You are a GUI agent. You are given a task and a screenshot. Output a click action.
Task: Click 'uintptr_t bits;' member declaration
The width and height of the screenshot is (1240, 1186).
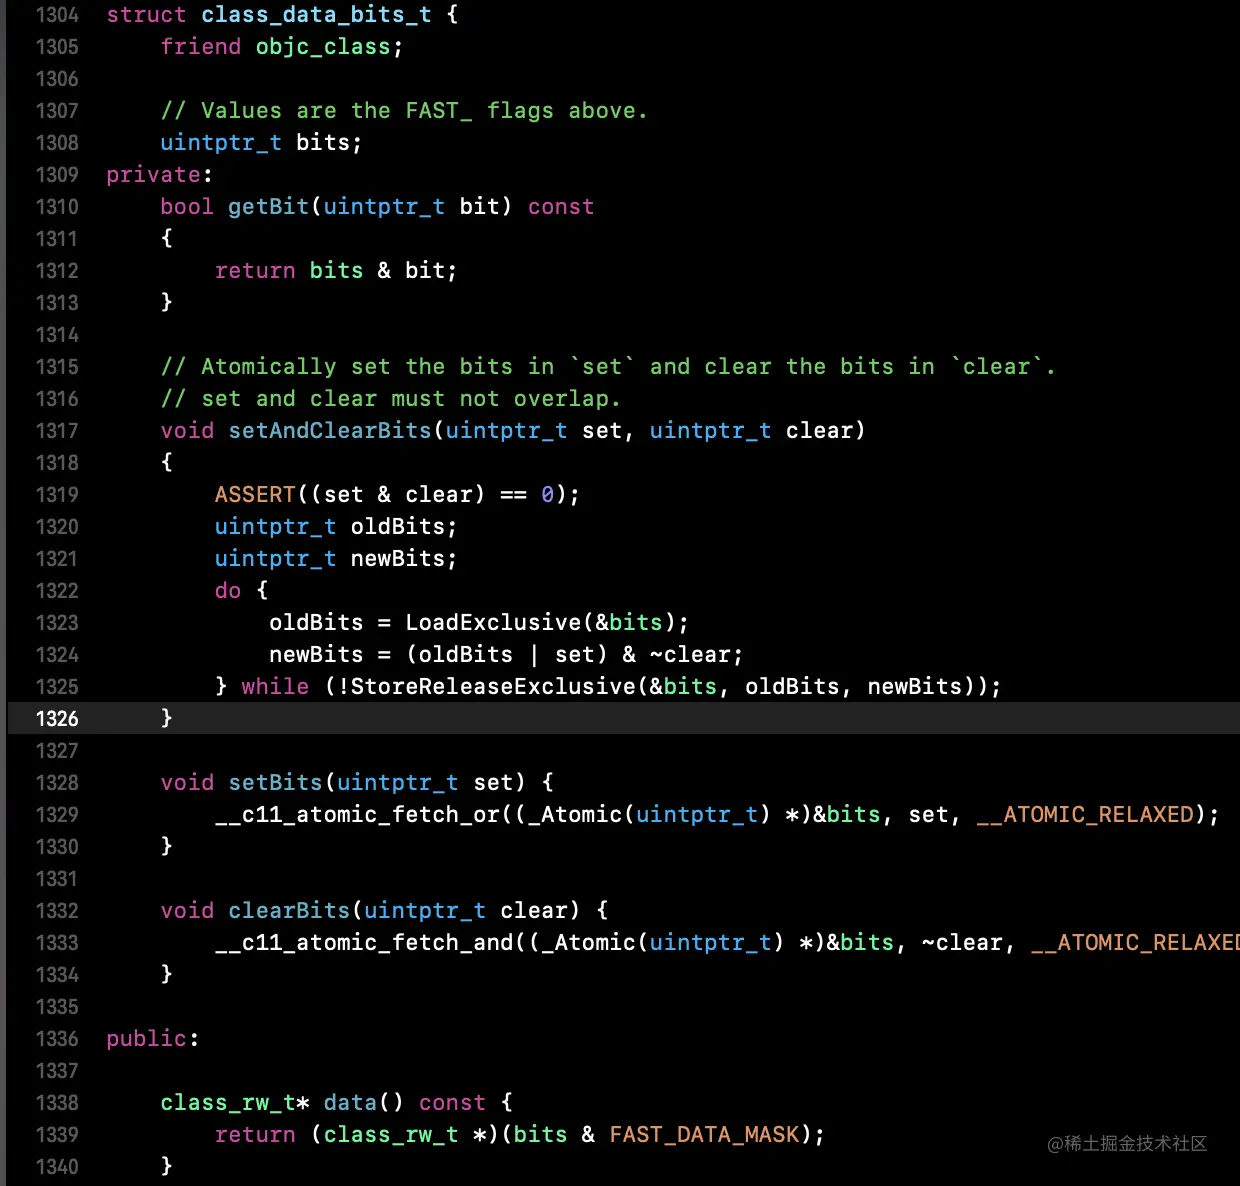[x=261, y=143]
